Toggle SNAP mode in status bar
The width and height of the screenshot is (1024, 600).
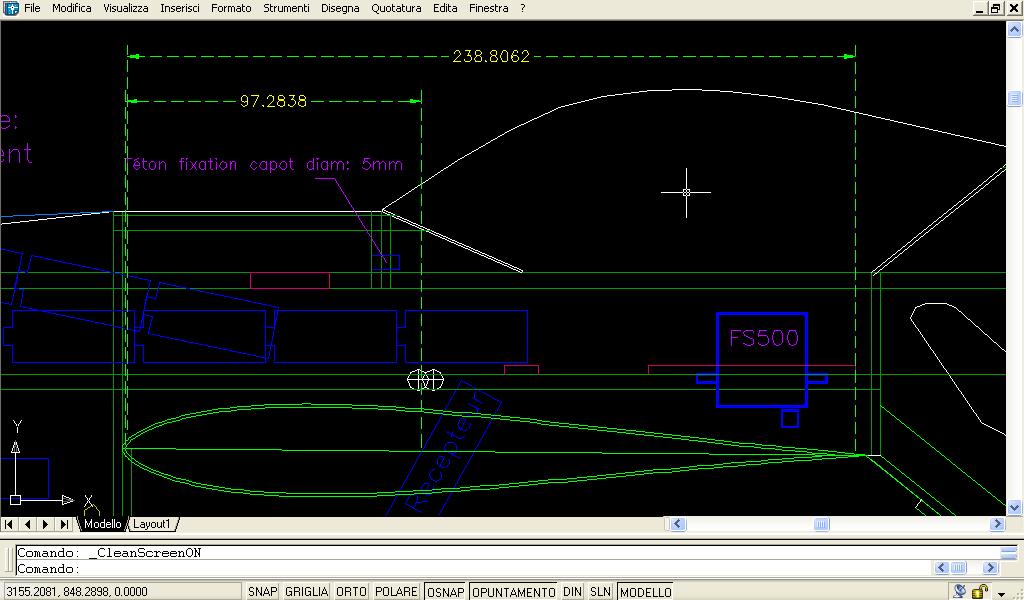tap(262, 592)
